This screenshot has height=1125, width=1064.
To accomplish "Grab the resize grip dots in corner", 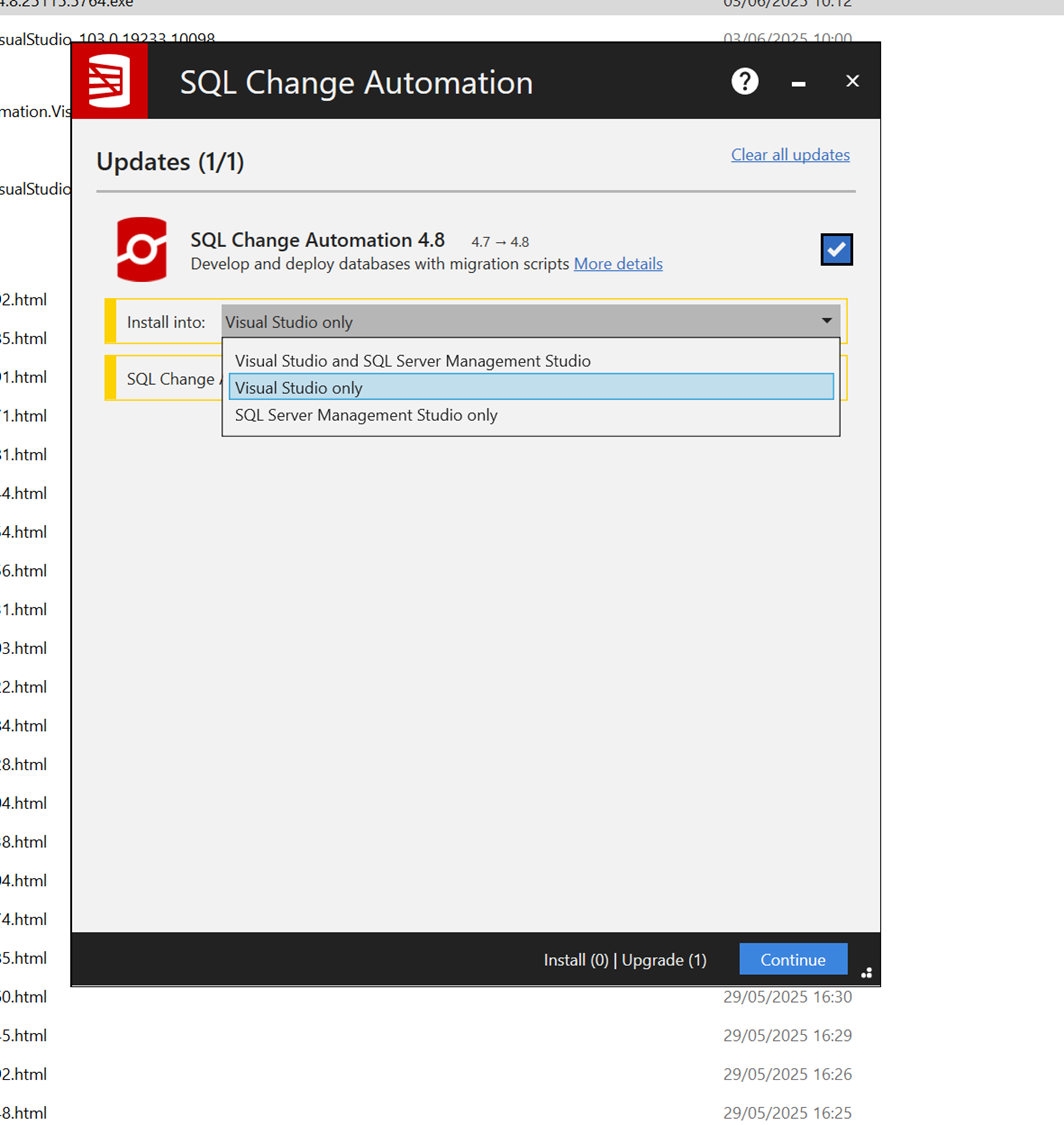I will click(867, 973).
